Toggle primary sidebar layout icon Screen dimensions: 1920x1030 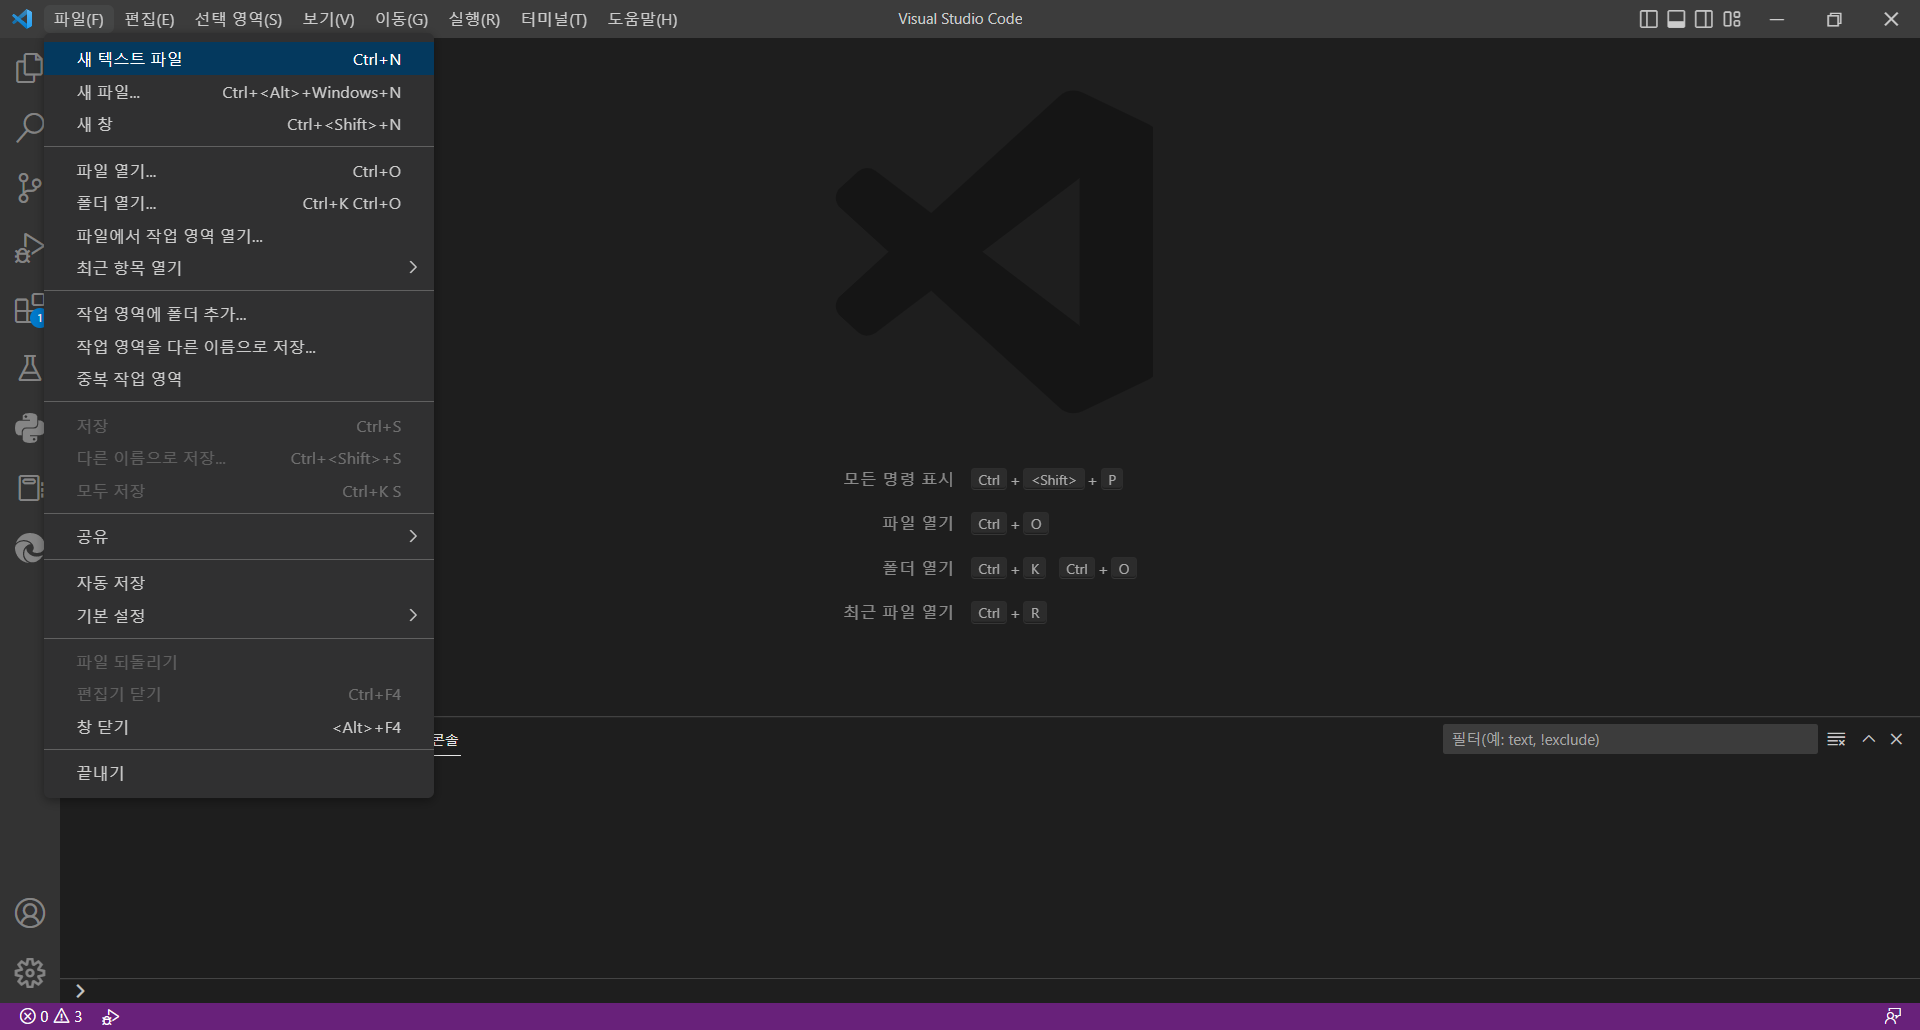click(x=1649, y=19)
